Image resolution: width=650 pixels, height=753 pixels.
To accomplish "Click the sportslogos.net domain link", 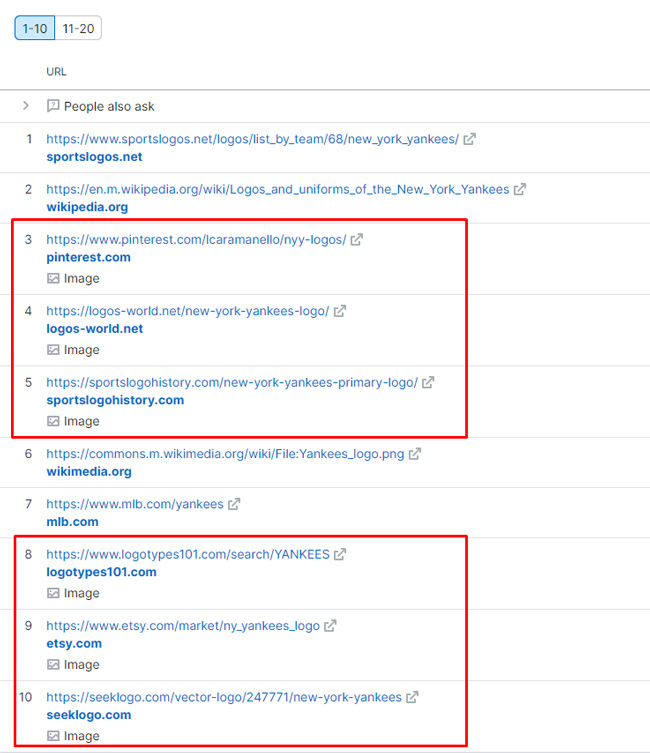I will pos(94,157).
